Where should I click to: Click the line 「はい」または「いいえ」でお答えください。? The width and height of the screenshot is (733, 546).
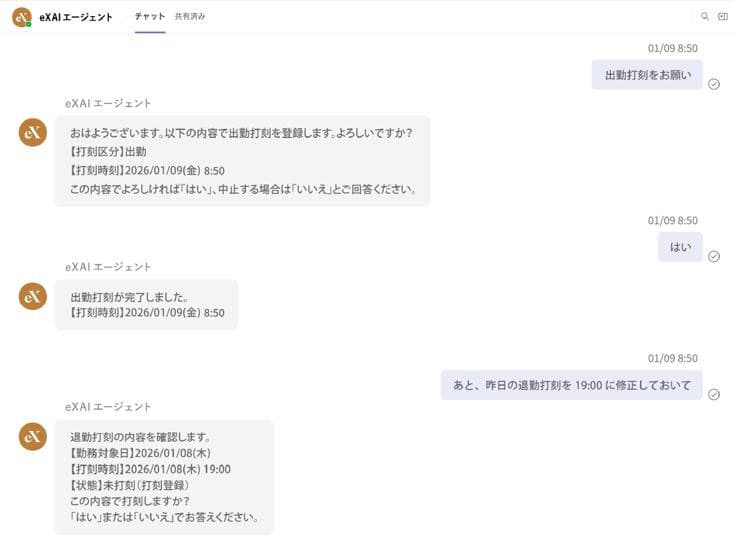pos(165,517)
